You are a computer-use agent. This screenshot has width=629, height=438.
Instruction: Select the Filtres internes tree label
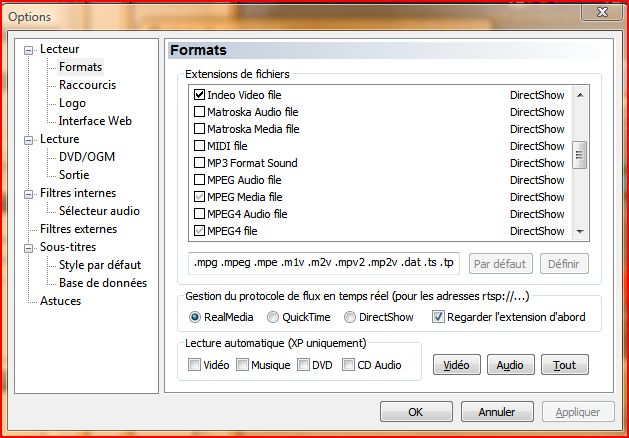click(78, 193)
